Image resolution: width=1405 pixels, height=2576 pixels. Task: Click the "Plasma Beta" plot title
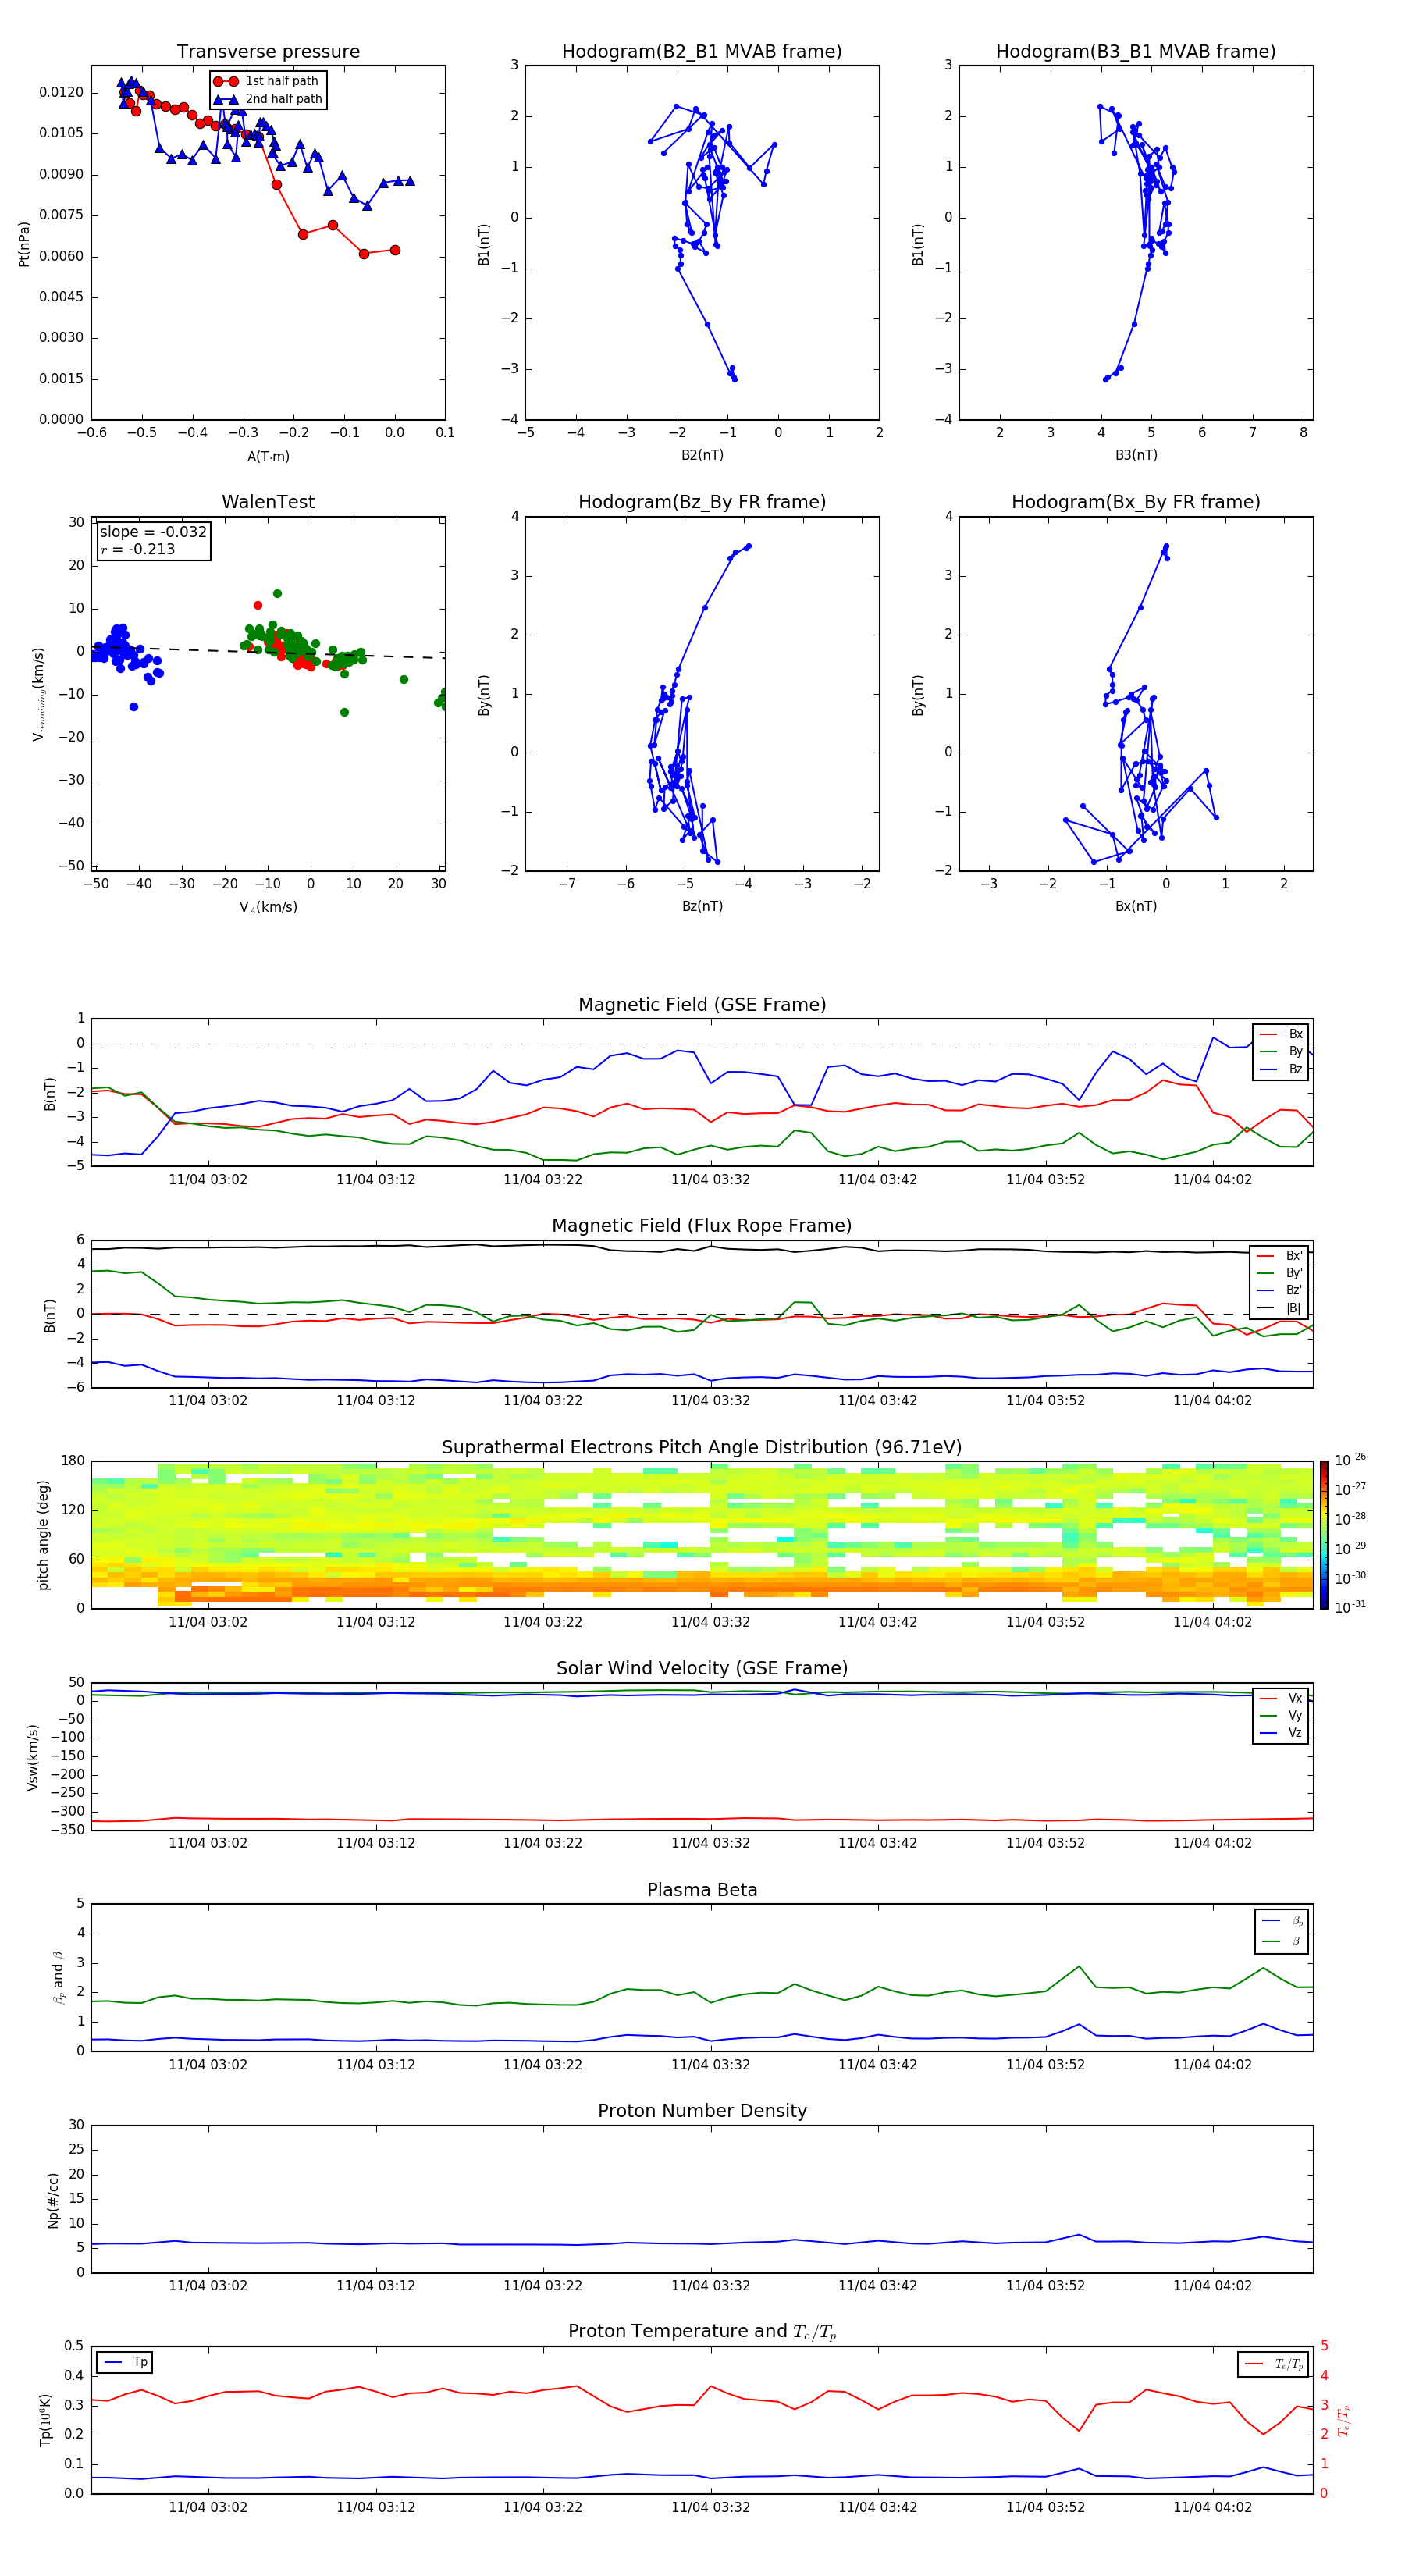[x=702, y=1890]
